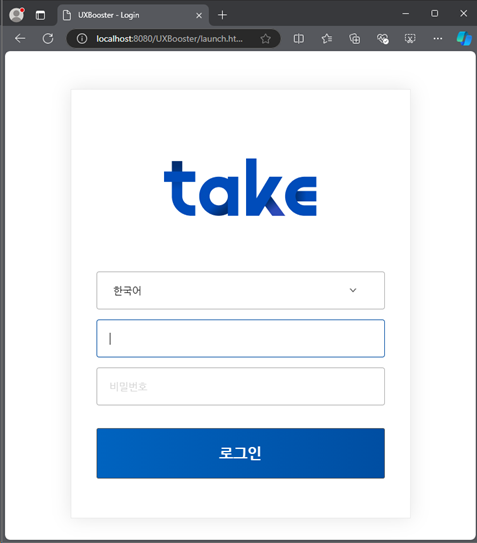The width and height of the screenshot is (477, 543).
Task: Open the tab actions menu icon
Action: point(40,15)
